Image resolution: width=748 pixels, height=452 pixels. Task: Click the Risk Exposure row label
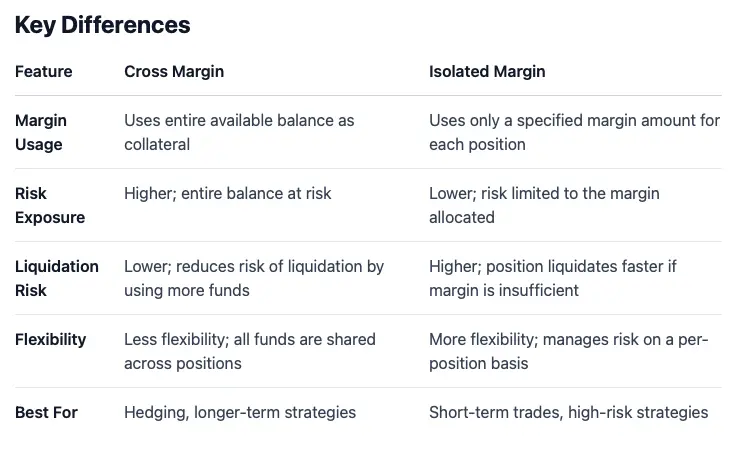click(50, 205)
